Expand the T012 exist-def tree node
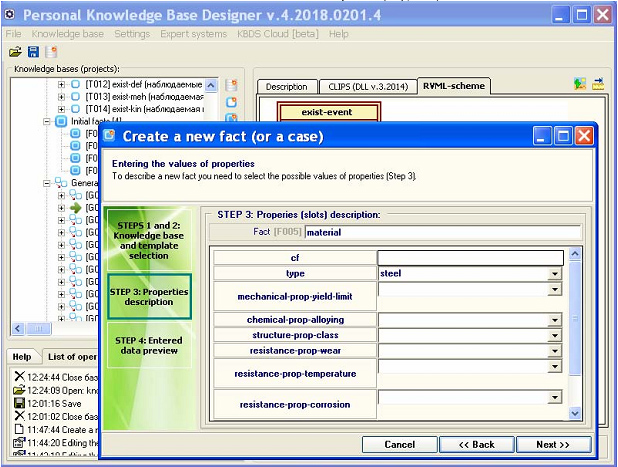The image size is (618, 467). [61, 84]
